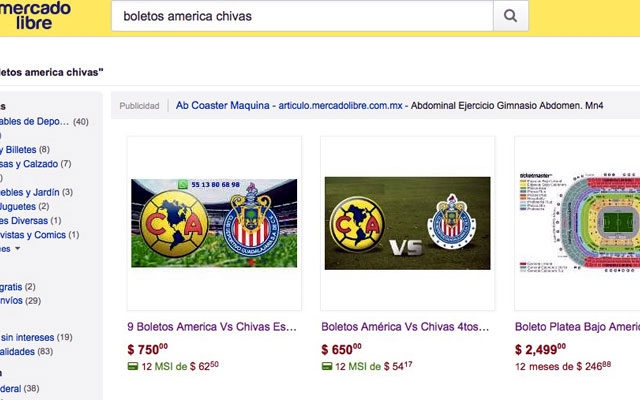Click the search magnifier button

pyautogui.click(x=510, y=16)
